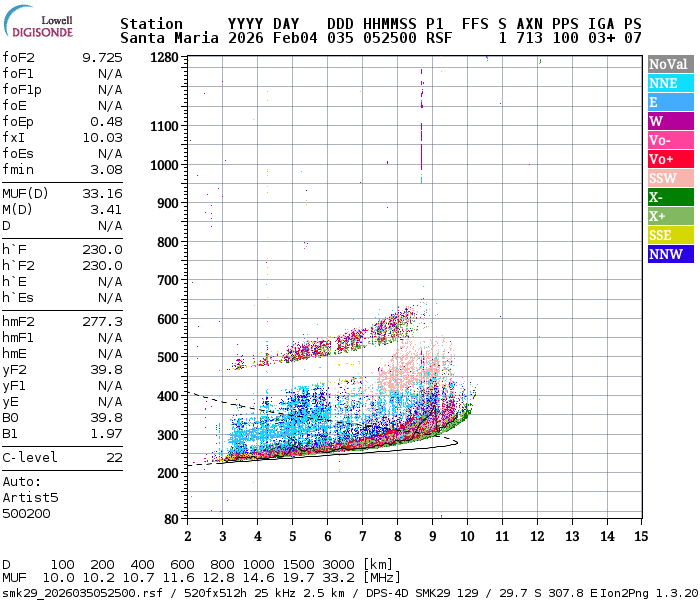Click the 1280 km height axis label
This screenshot has width=700, height=600.
[x=164, y=58]
